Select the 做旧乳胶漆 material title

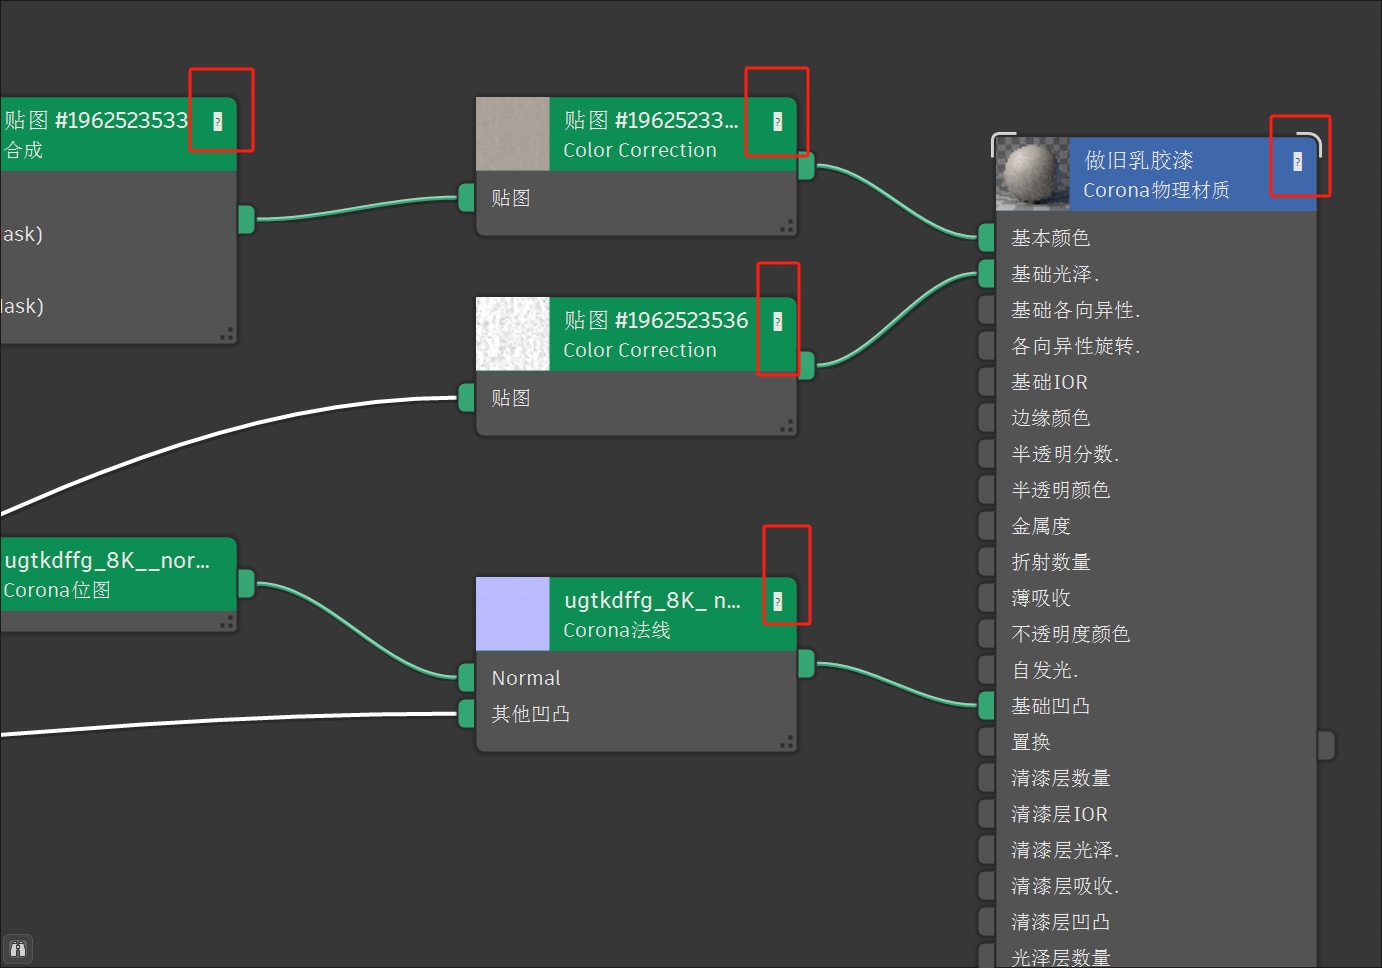point(1139,161)
